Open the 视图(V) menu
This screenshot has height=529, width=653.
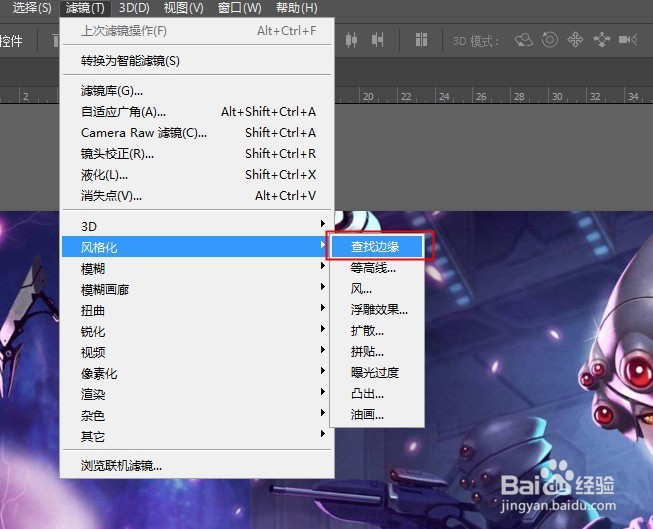pyautogui.click(x=183, y=7)
